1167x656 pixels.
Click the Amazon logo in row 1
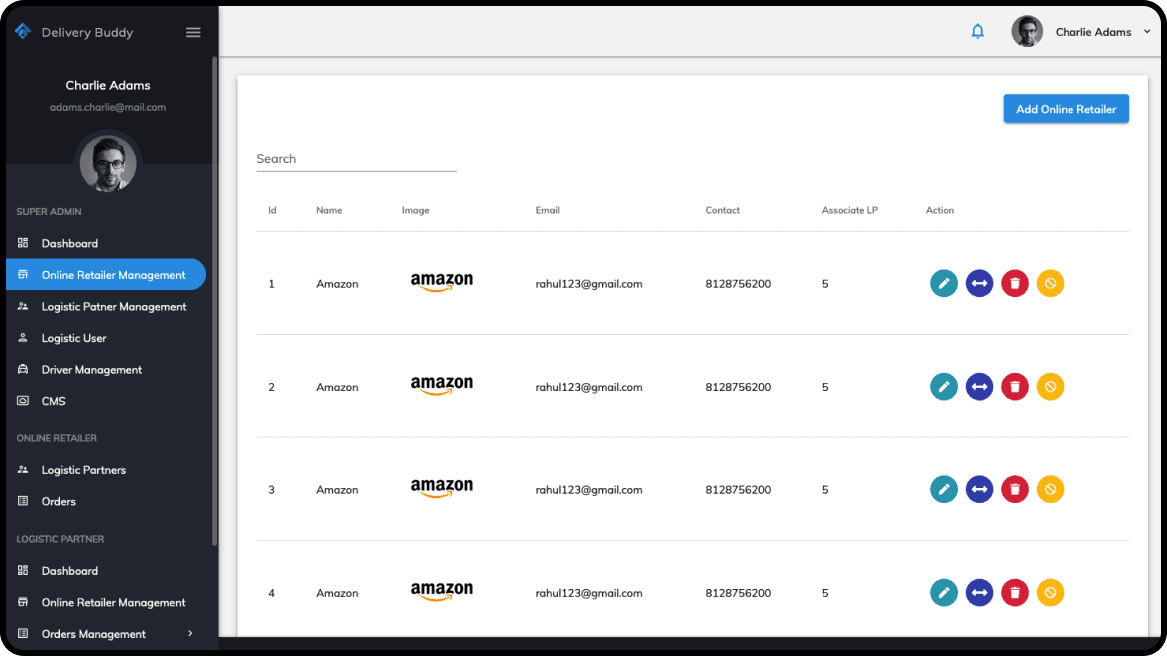coord(441,281)
